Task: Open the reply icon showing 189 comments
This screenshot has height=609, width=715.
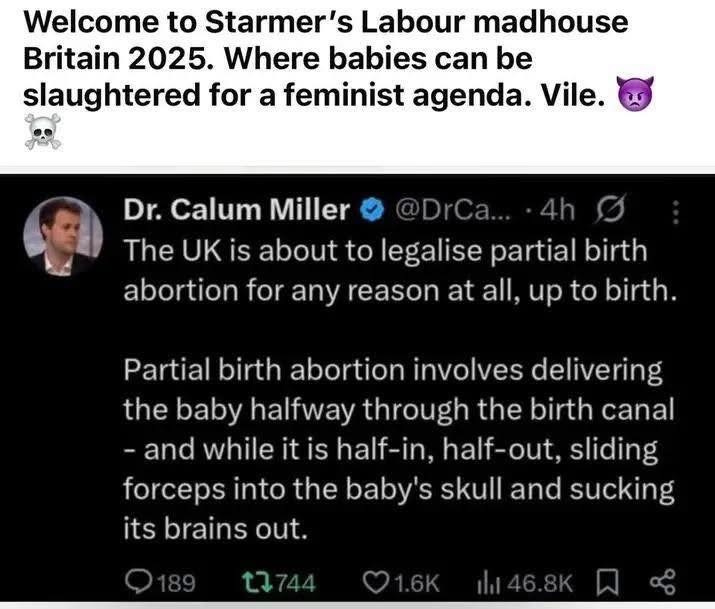Action: pos(140,583)
